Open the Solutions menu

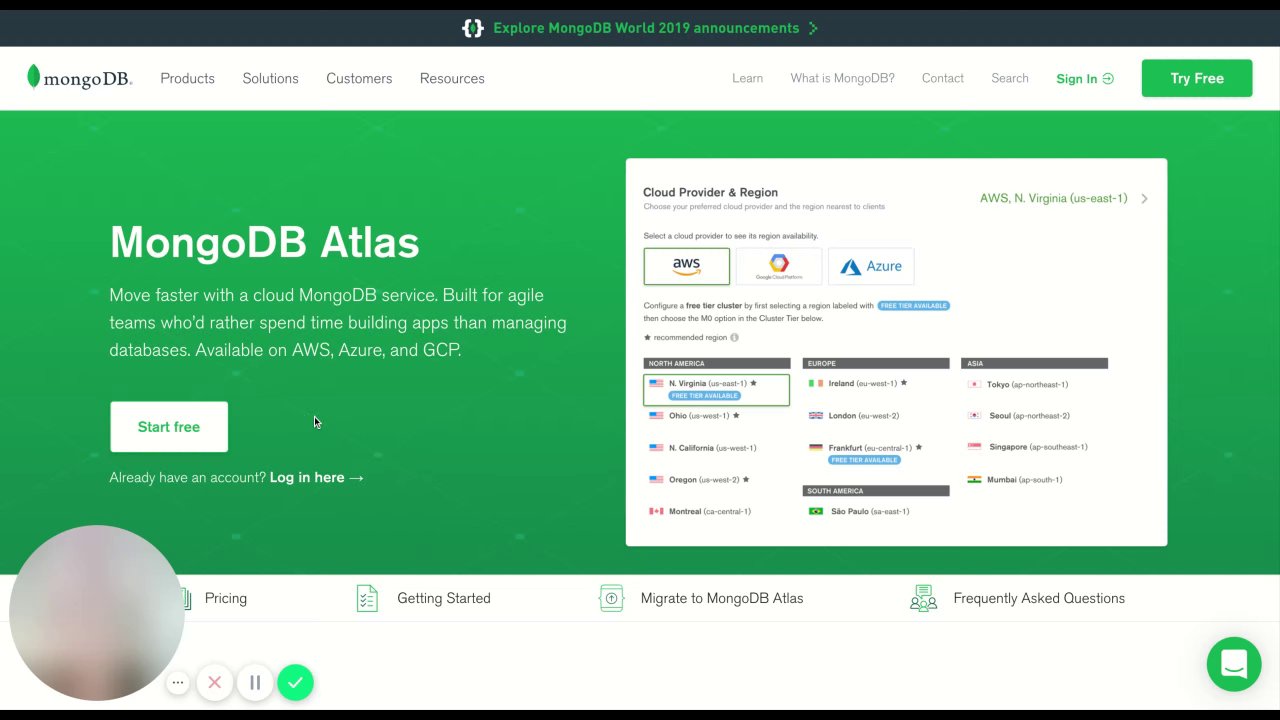[270, 78]
